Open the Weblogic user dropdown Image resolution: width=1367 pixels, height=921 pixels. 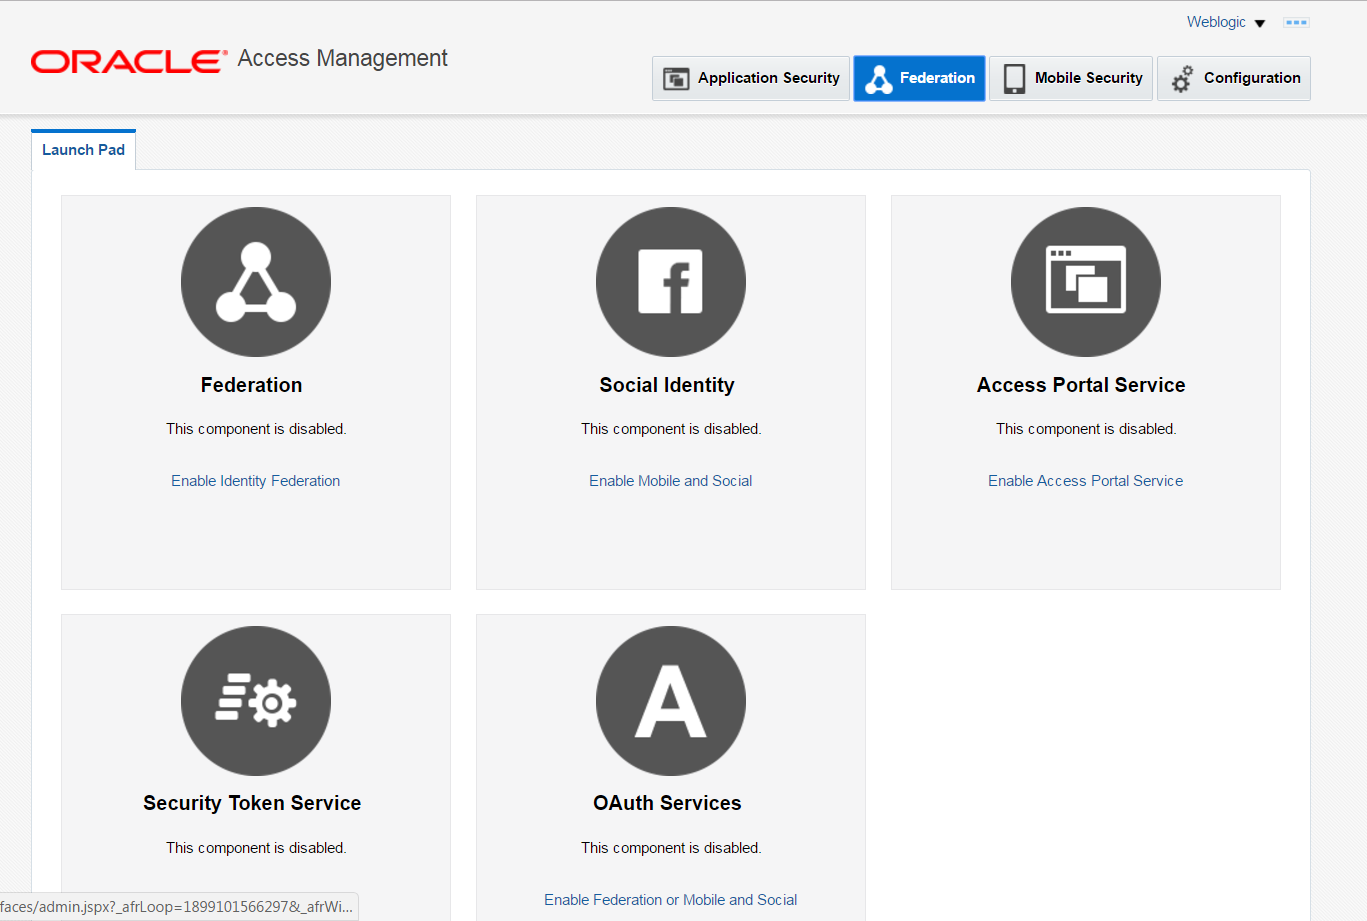(x=1225, y=21)
